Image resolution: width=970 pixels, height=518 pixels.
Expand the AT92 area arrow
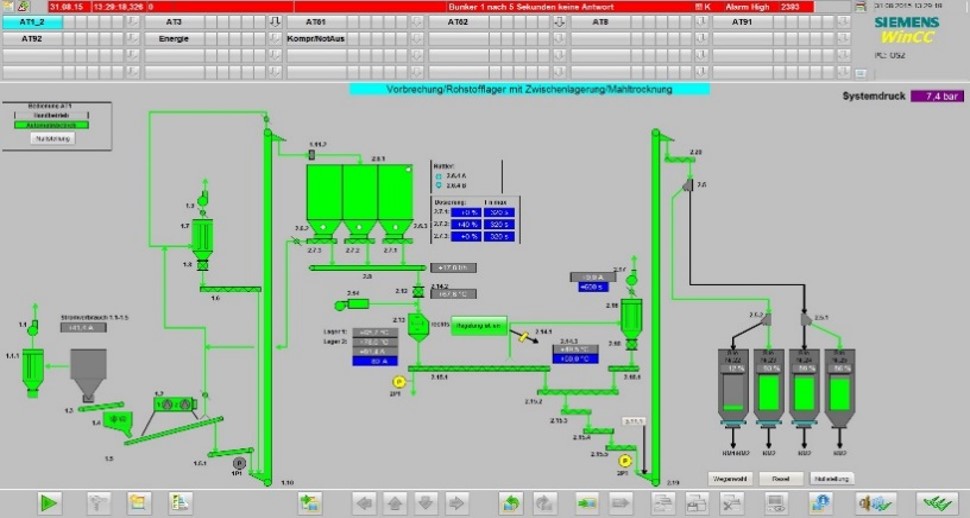point(133,38)
